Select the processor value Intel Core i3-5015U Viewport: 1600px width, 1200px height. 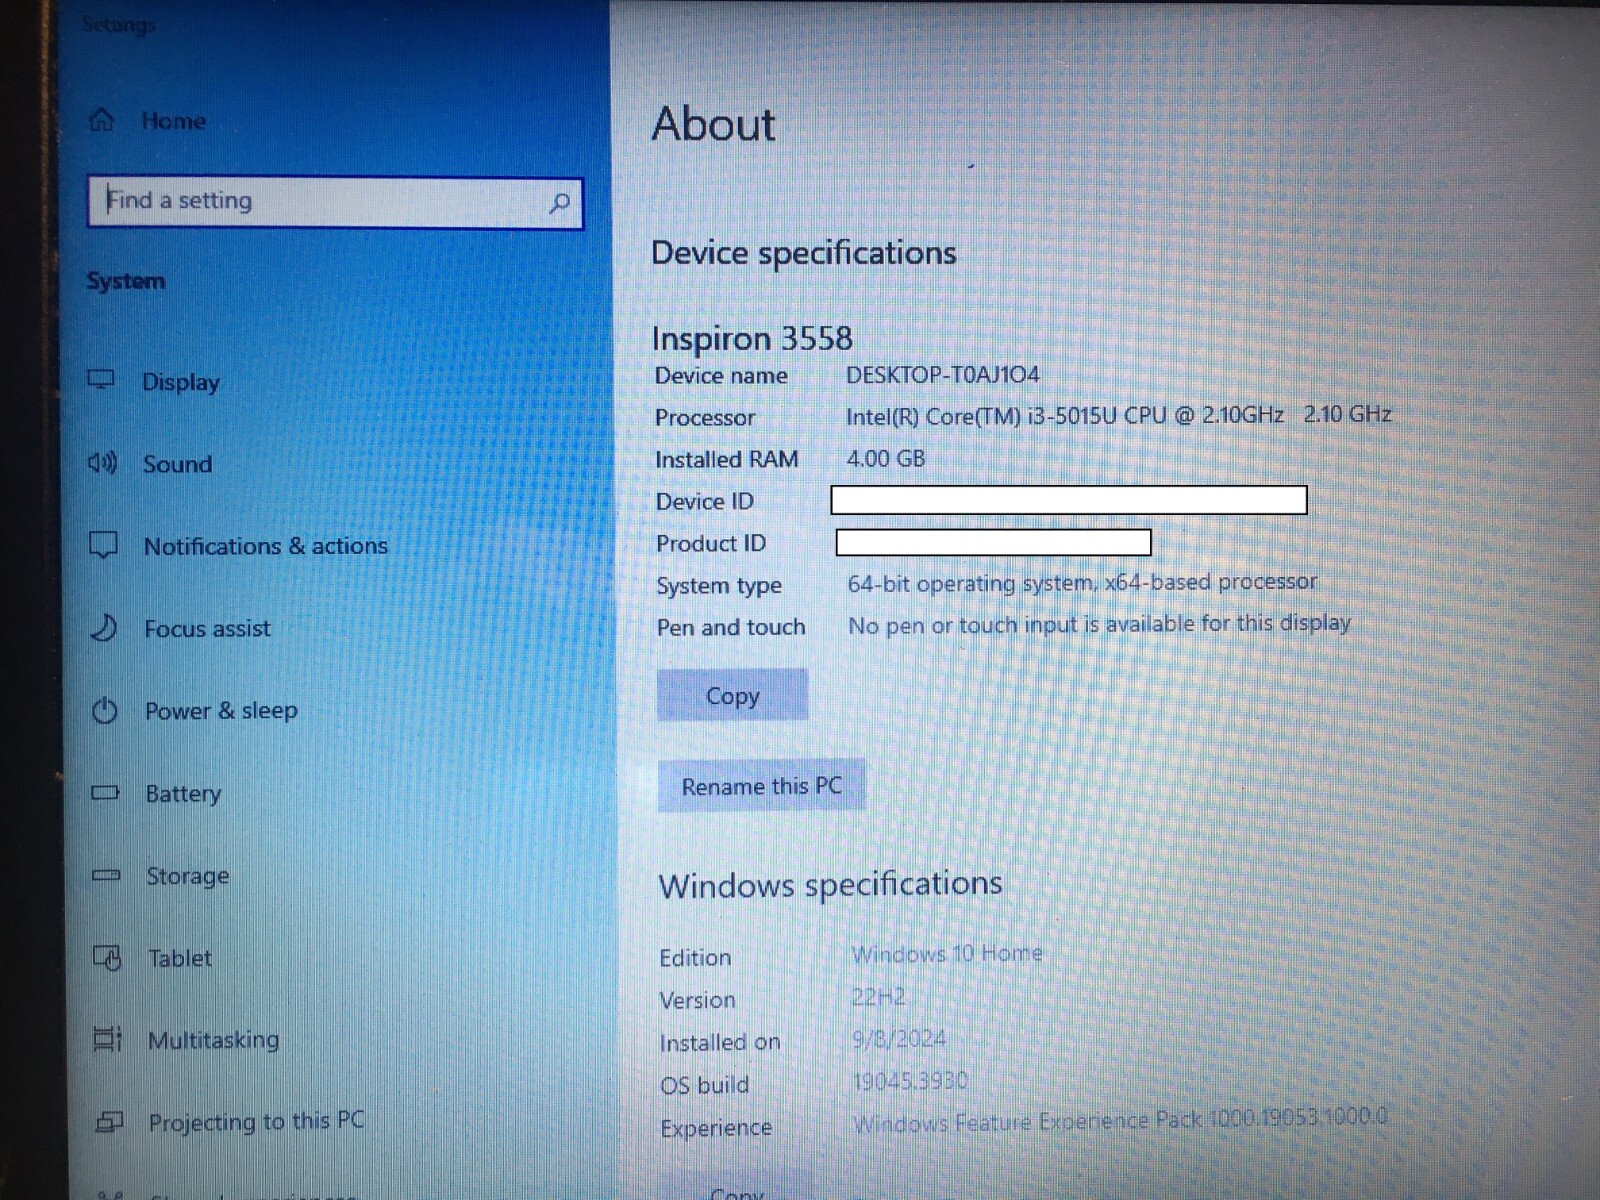point(1118,415)
